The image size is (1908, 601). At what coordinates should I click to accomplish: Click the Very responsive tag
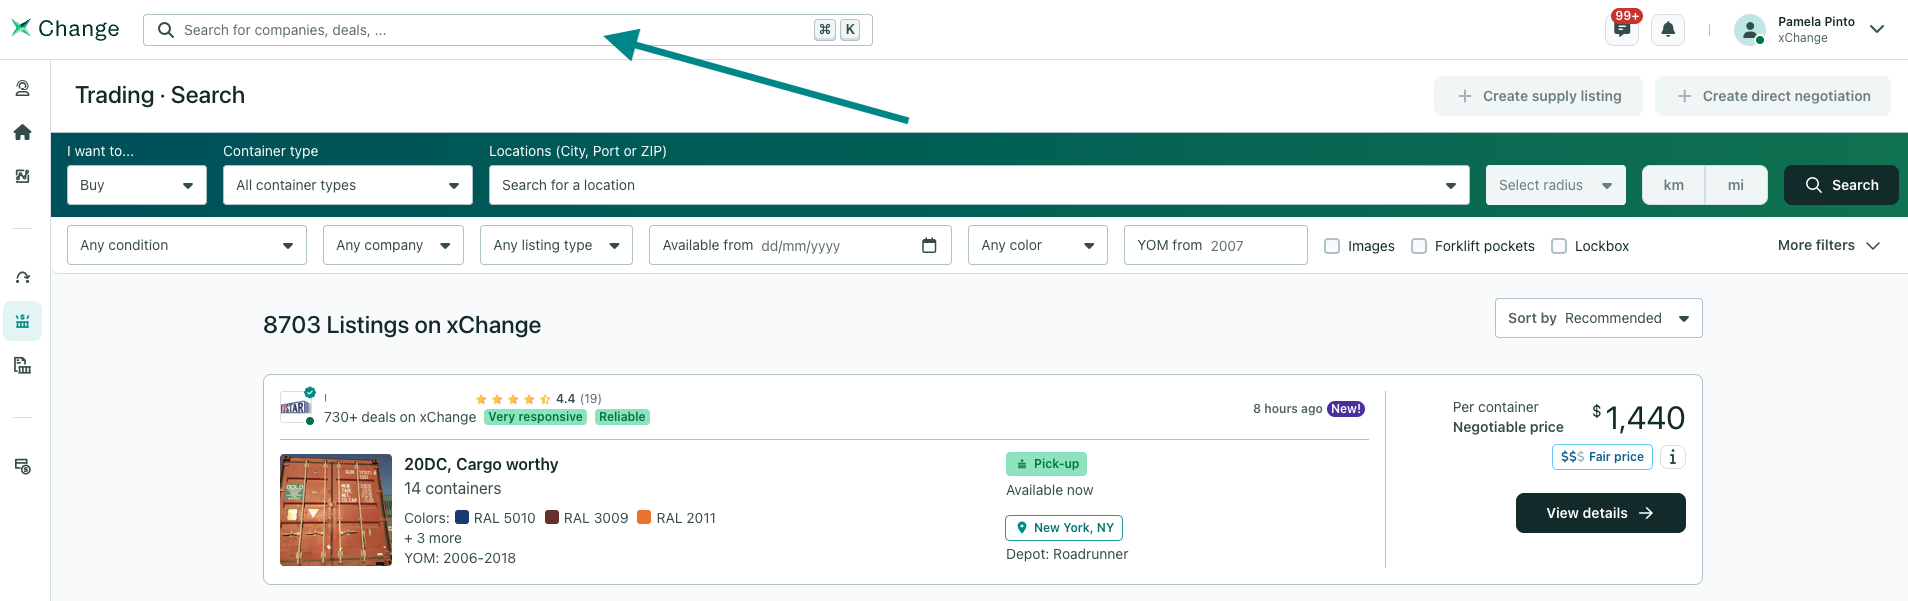536,417
